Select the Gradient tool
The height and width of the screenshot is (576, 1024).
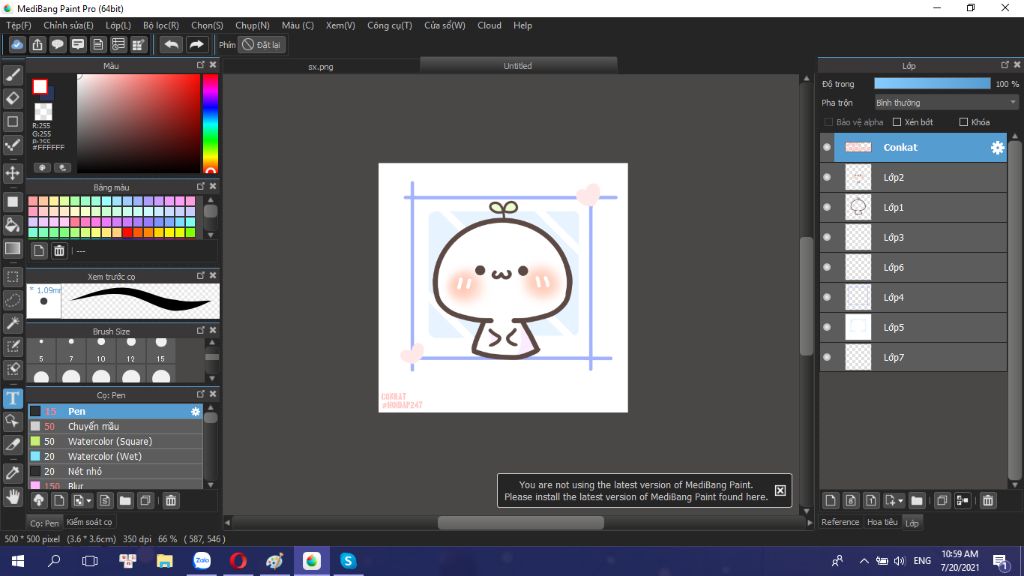(12, 249)
